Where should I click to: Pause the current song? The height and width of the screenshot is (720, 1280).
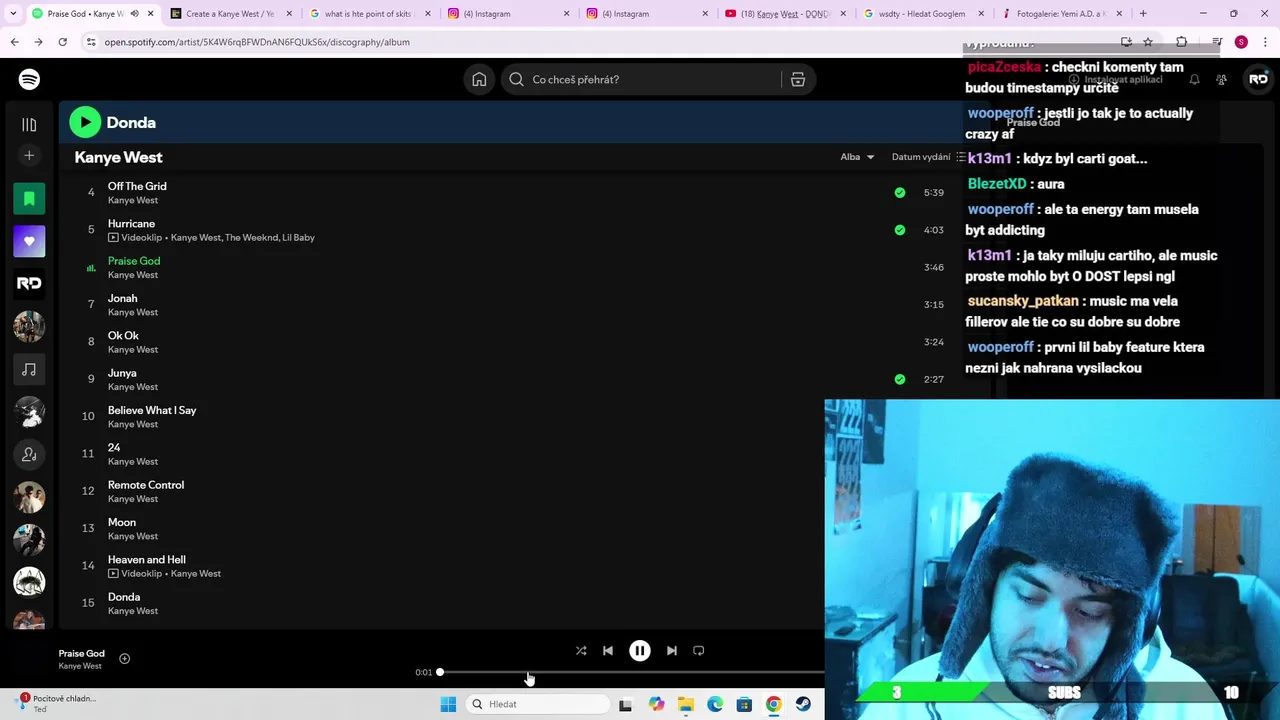tap(640, 650)
